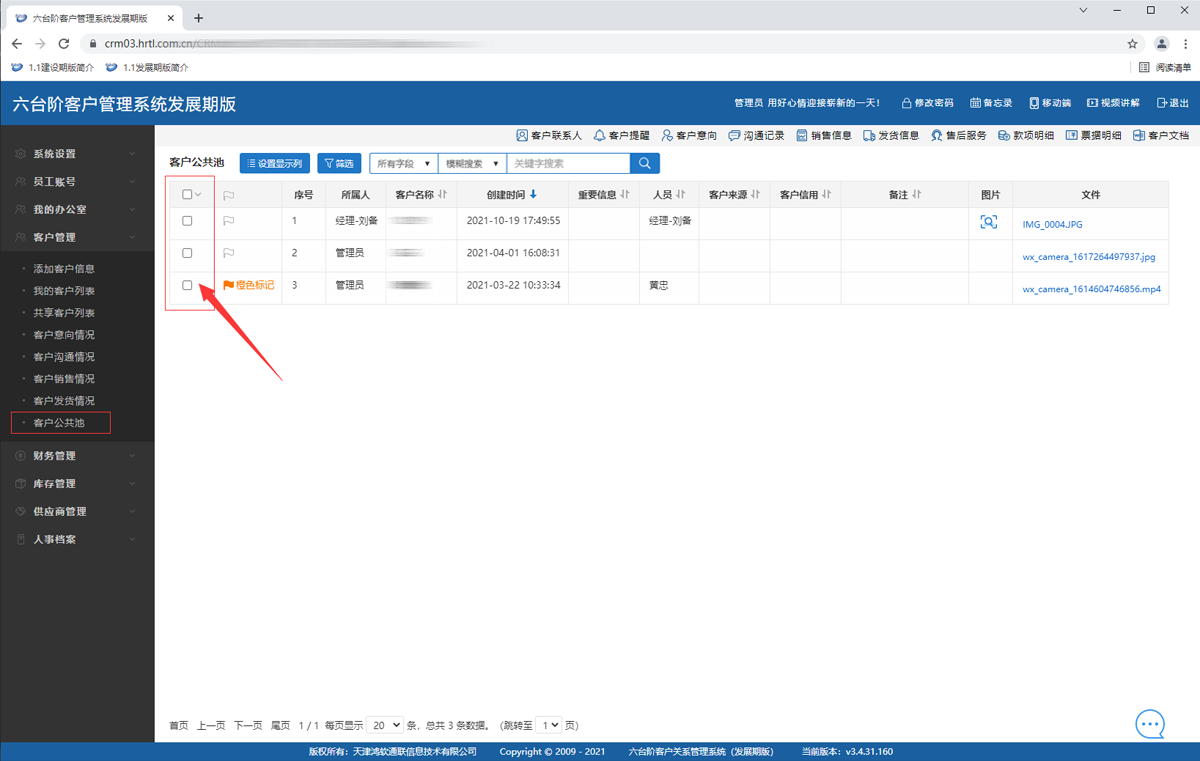The height and width of the screenshot is (761, 1200).
Task: Open a new browser tab
Action: click(198, 18)
